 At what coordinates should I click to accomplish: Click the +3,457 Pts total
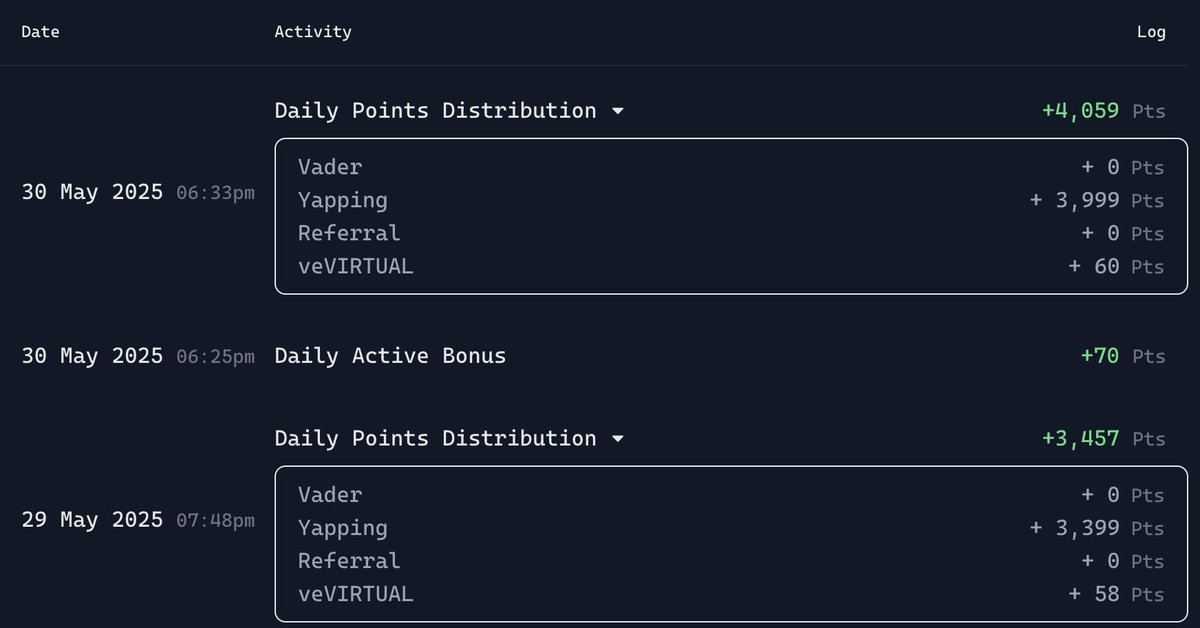coord(1103,439)
